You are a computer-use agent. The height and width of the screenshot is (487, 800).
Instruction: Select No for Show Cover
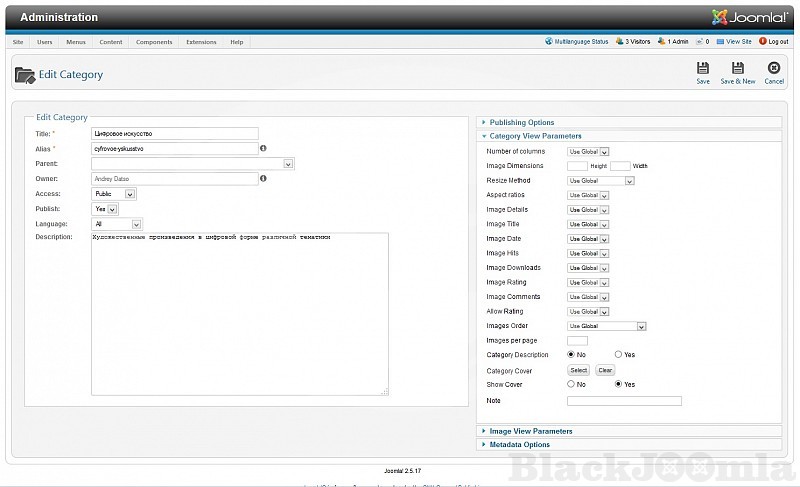coord(571,384)
